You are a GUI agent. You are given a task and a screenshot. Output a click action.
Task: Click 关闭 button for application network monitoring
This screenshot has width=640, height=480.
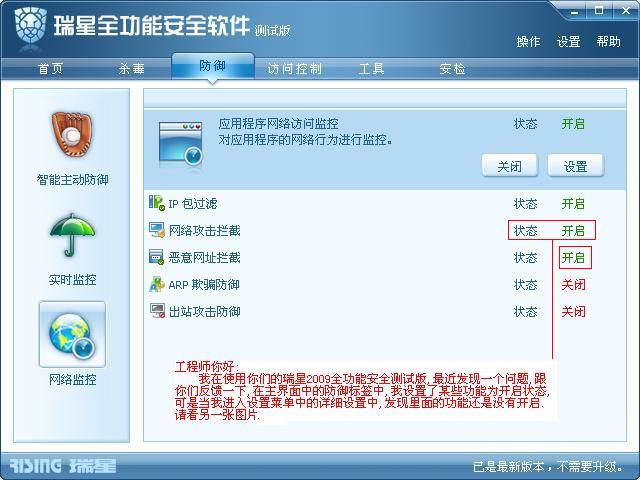[509, 166]
